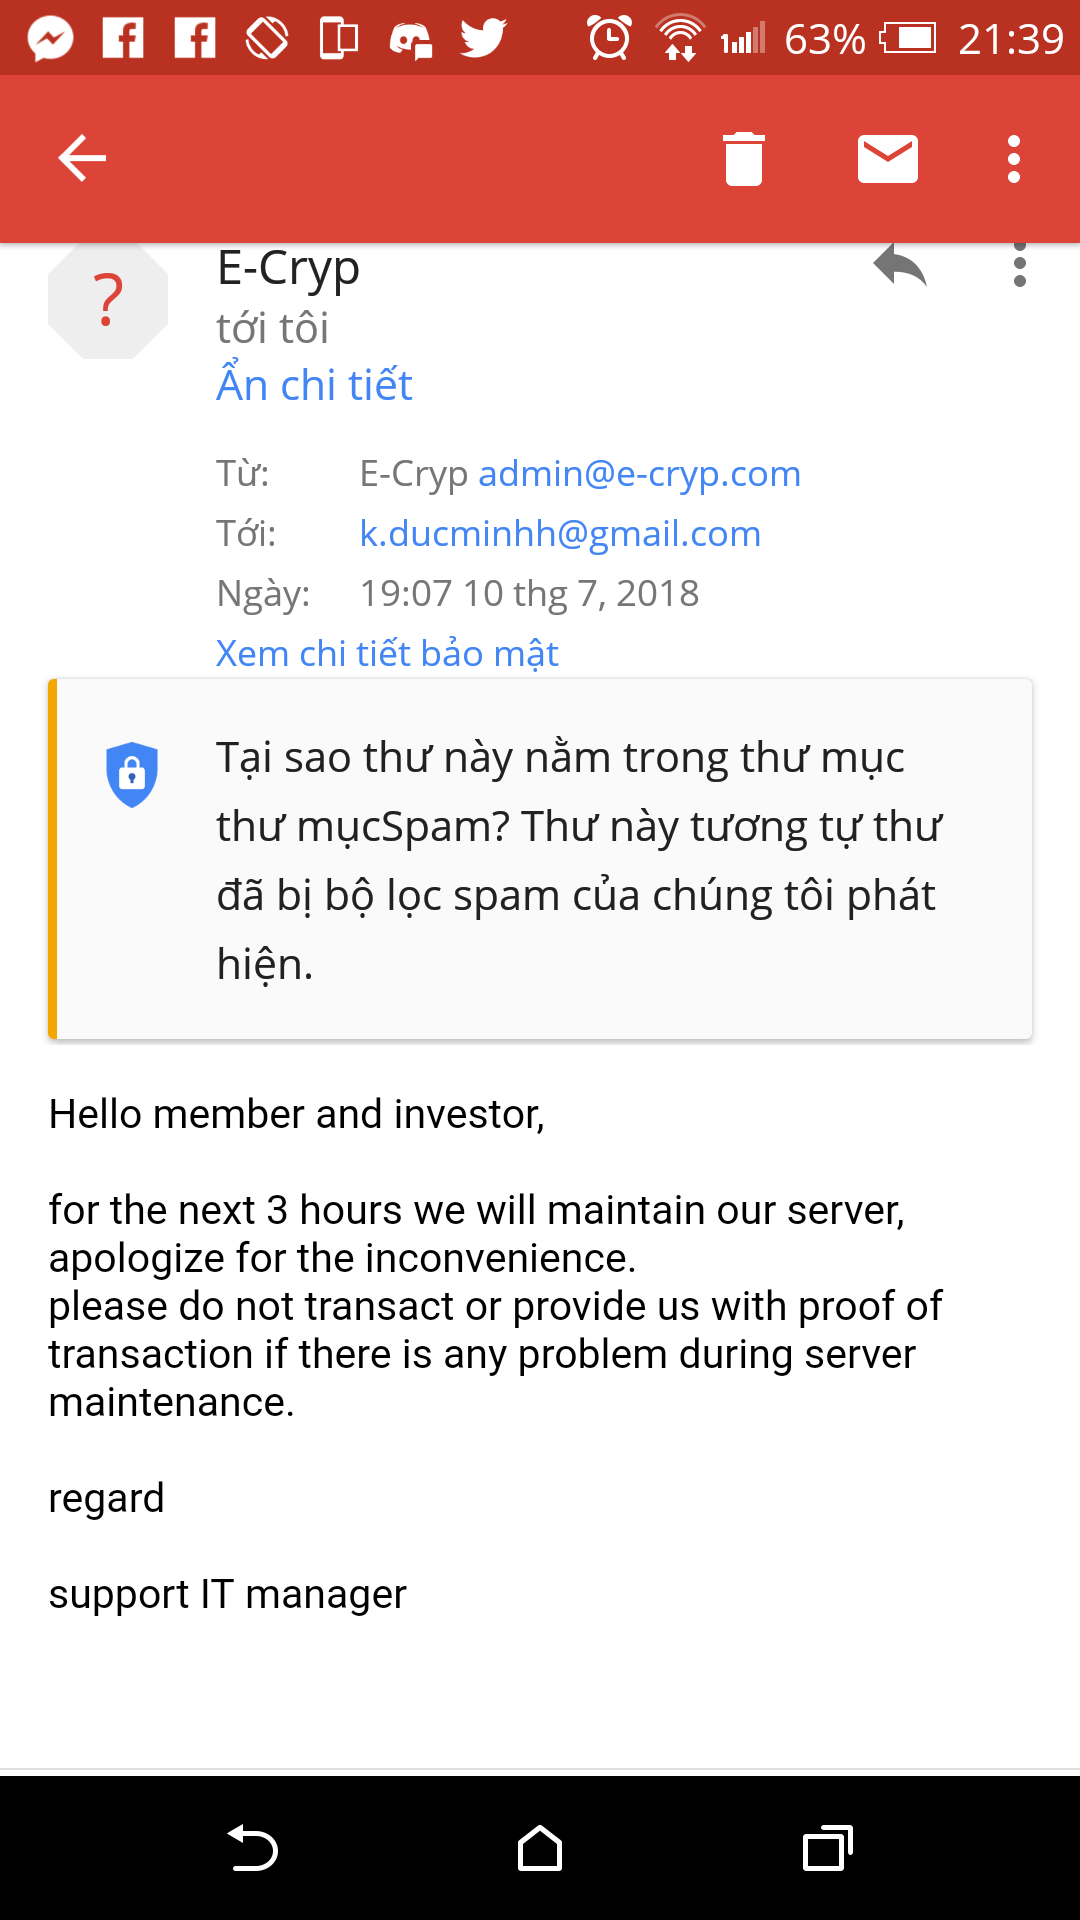Tap sender address admin@e-cryp.com
1080x1920 pixels.
coord(639,473)
